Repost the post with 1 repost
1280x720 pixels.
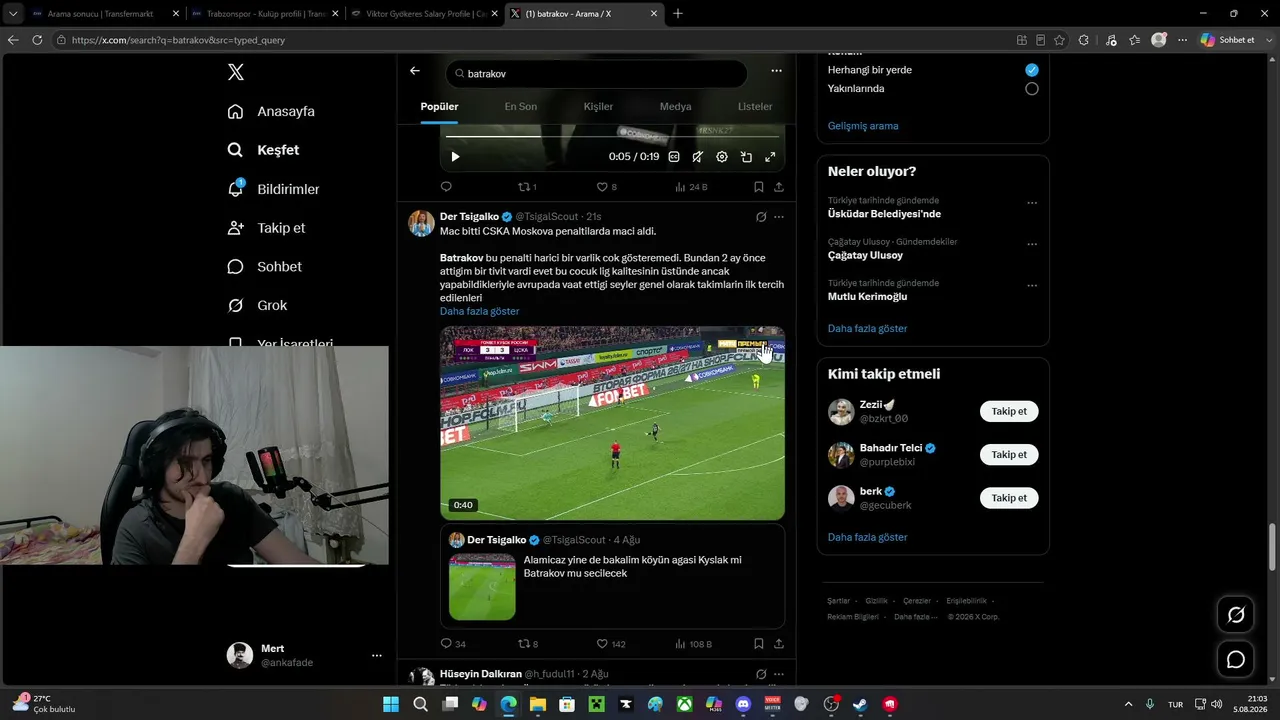(x=527, y=187)
